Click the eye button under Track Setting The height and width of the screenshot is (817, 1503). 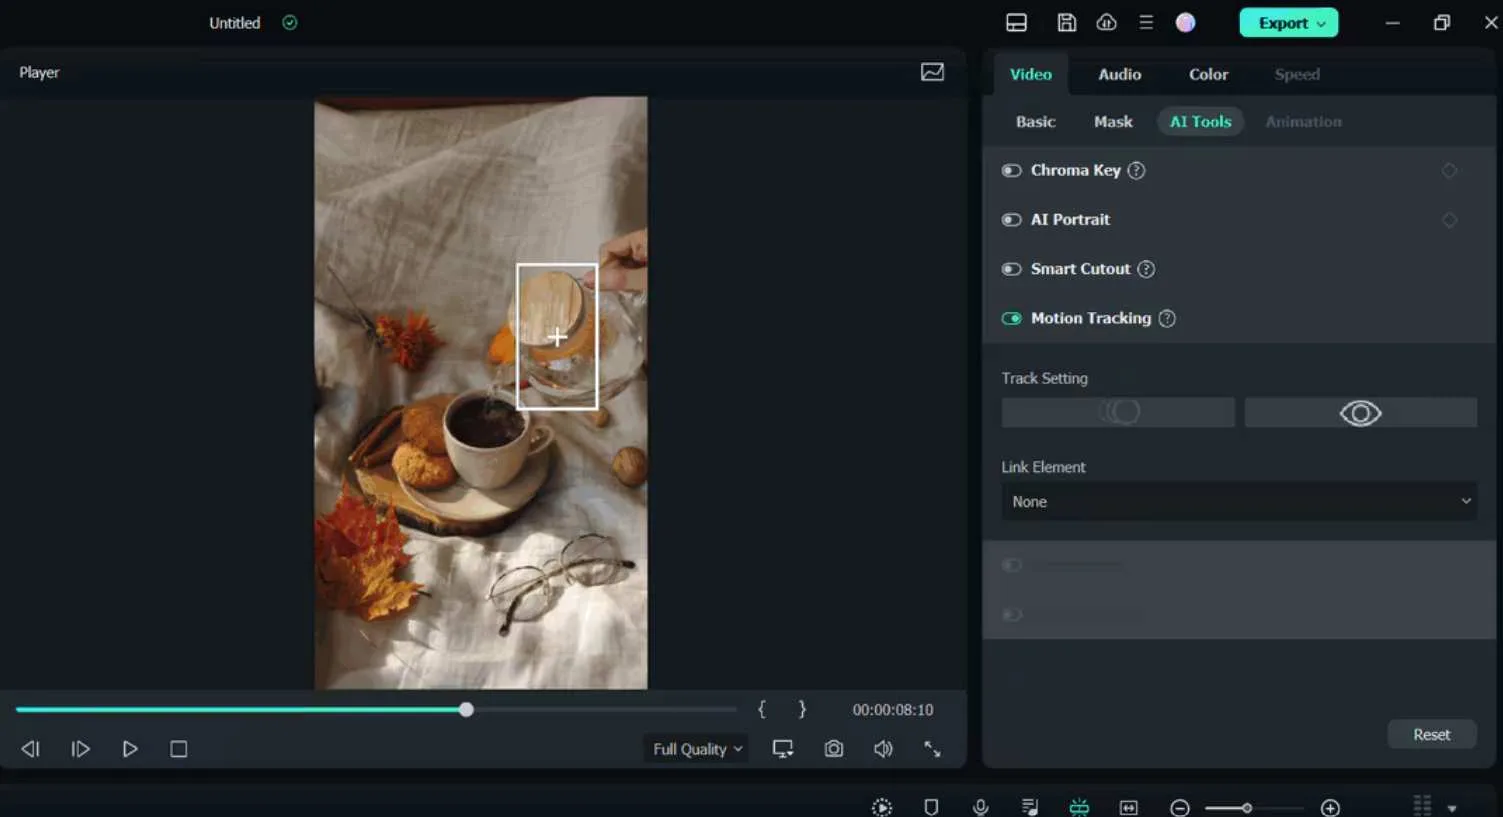1361,412
